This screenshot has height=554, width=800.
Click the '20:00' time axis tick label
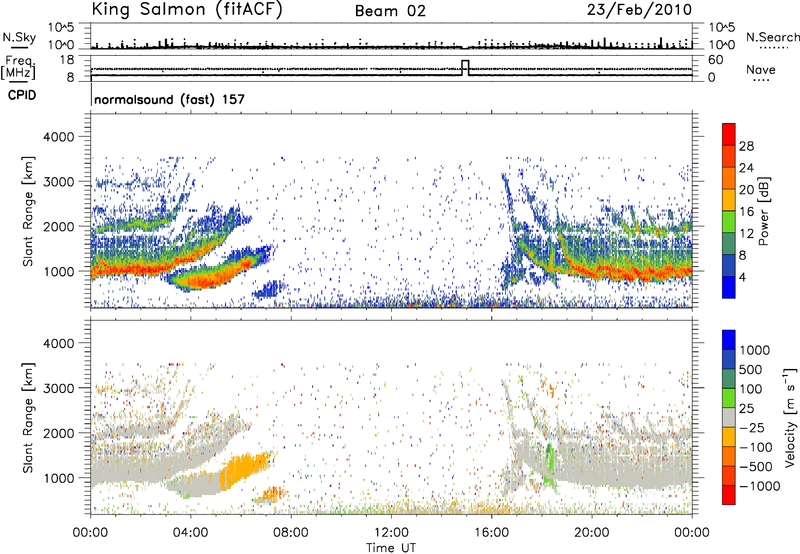pos(591,532)
